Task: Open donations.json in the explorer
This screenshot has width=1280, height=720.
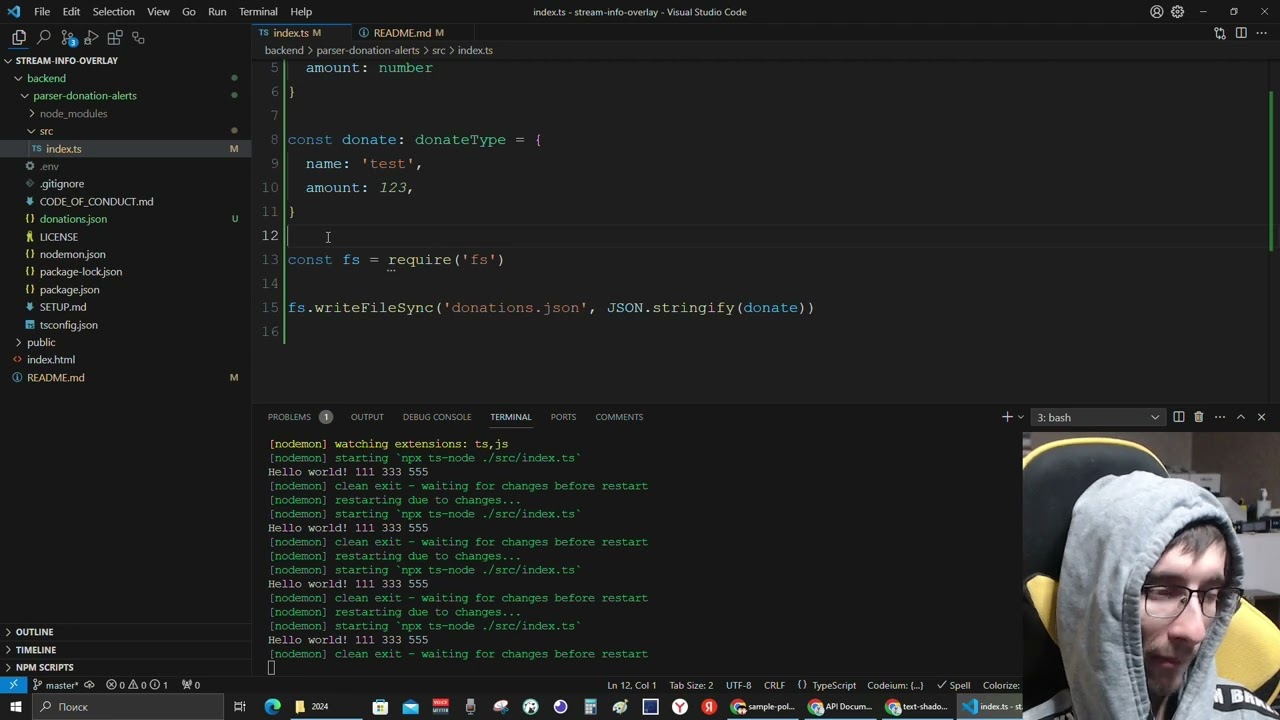Action: coord(73,219)
